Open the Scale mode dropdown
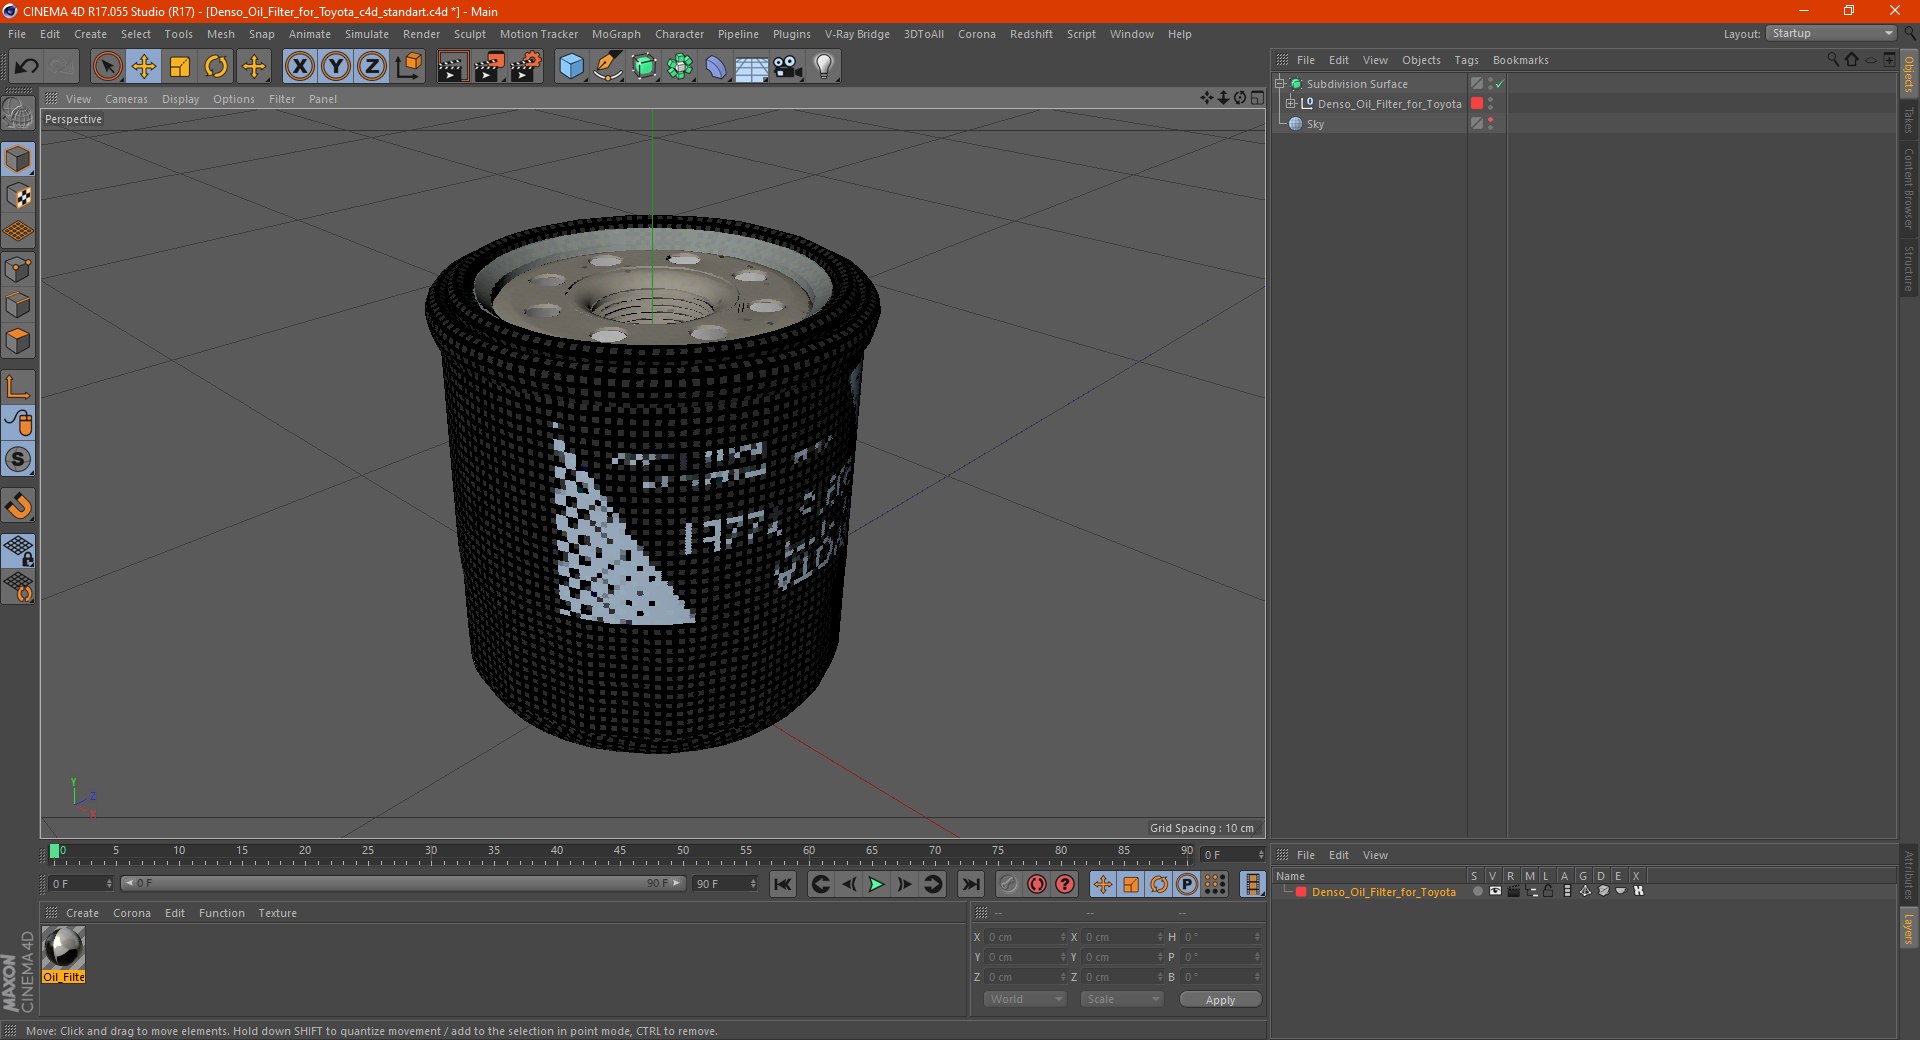Screen dimensions: 1920x1040 1122,999
